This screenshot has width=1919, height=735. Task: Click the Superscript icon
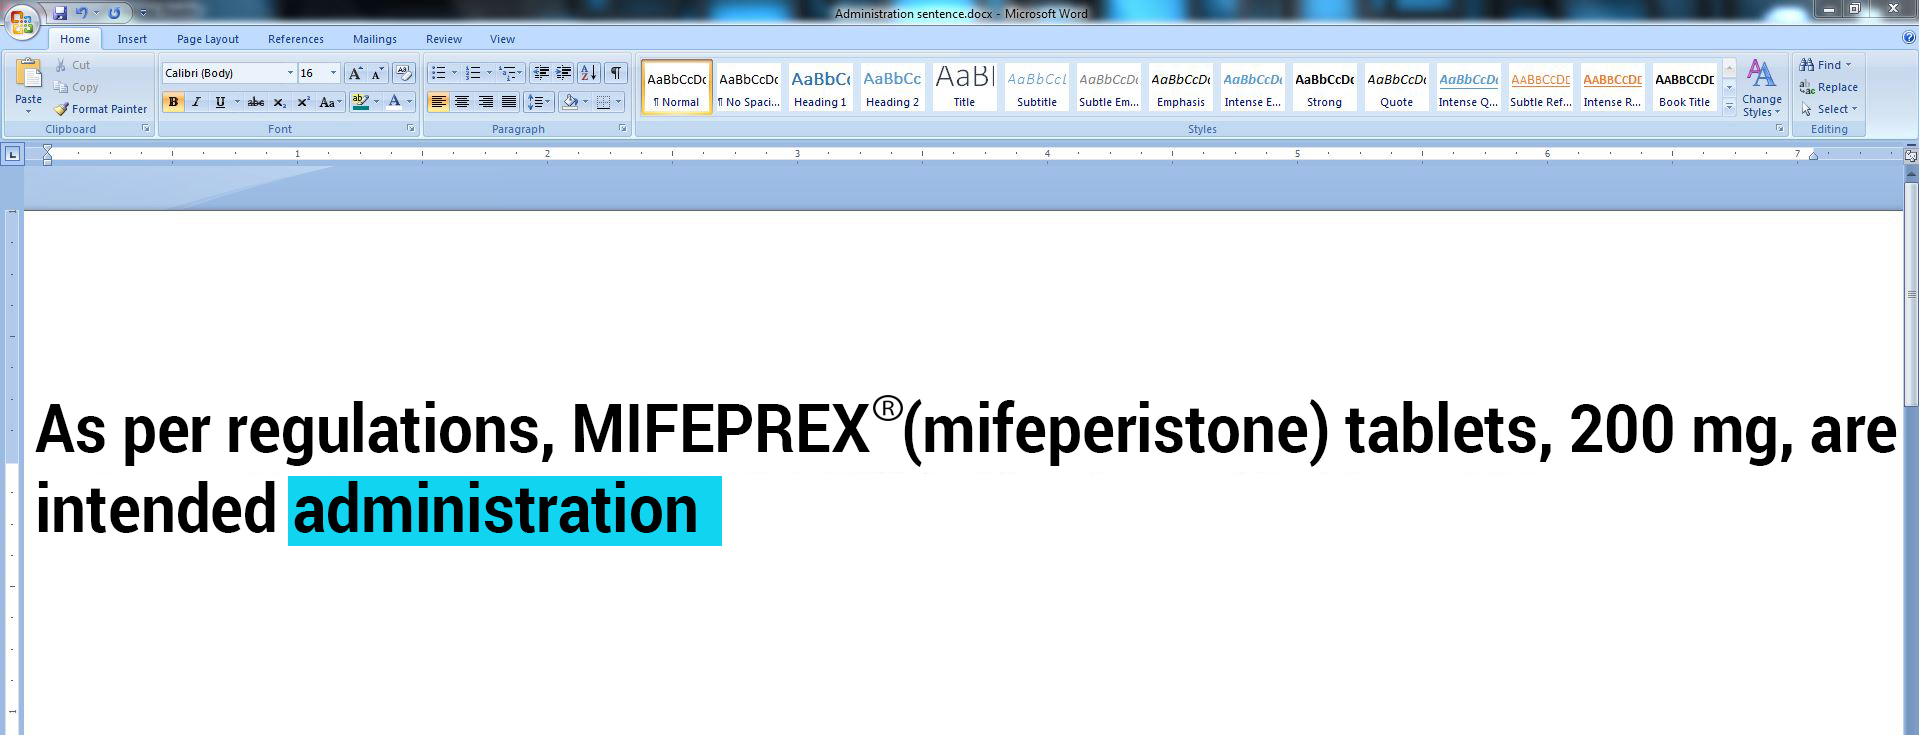[x=303, y=102]
